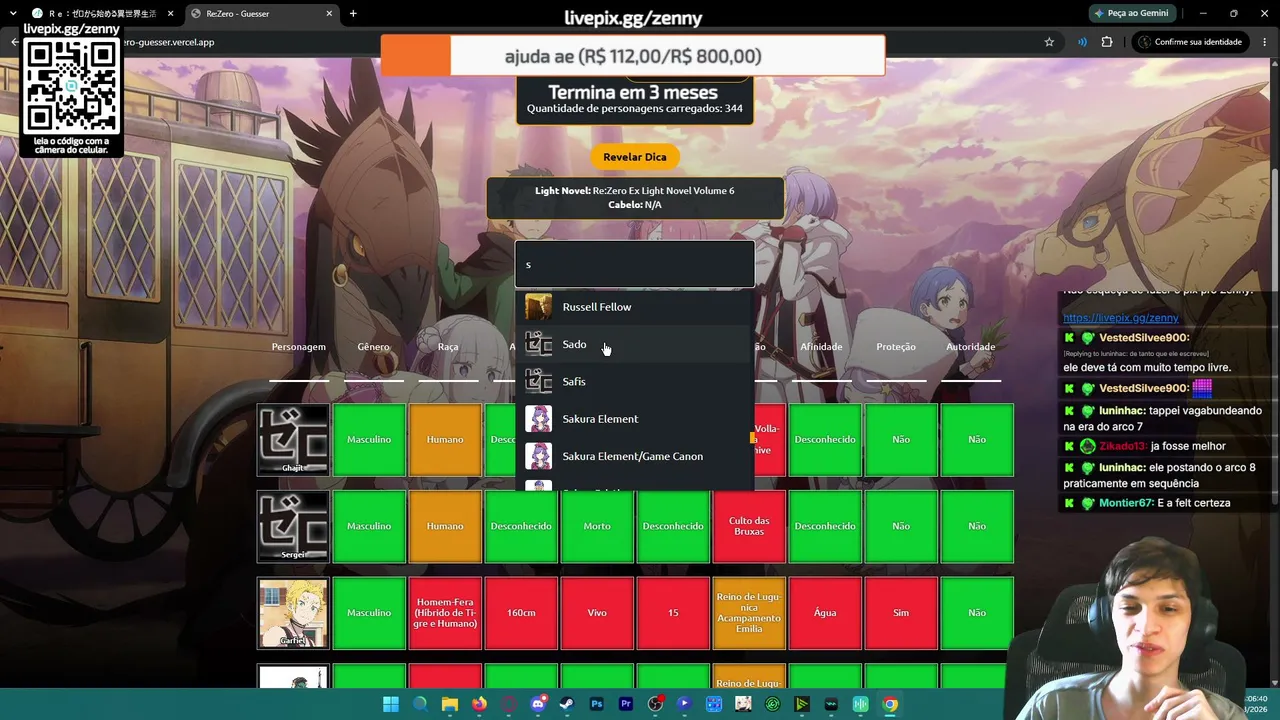Open OBS Studio from the taskbar
This screenshot has height=720, width=1280.
click(655, 704)
